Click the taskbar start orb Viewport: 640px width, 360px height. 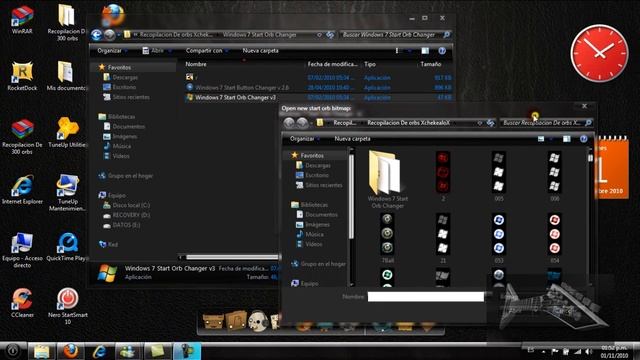(x=12, y=350)
